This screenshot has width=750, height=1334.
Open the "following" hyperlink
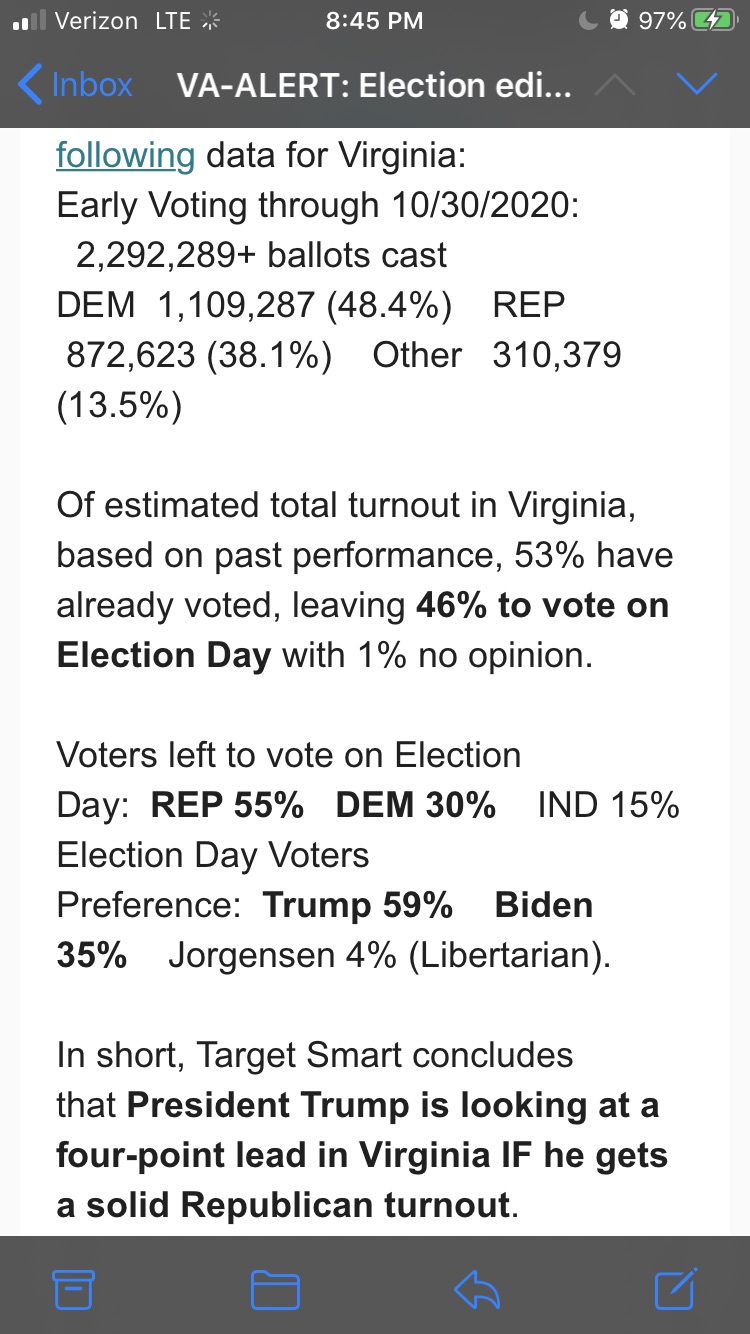tap(125, 156)
